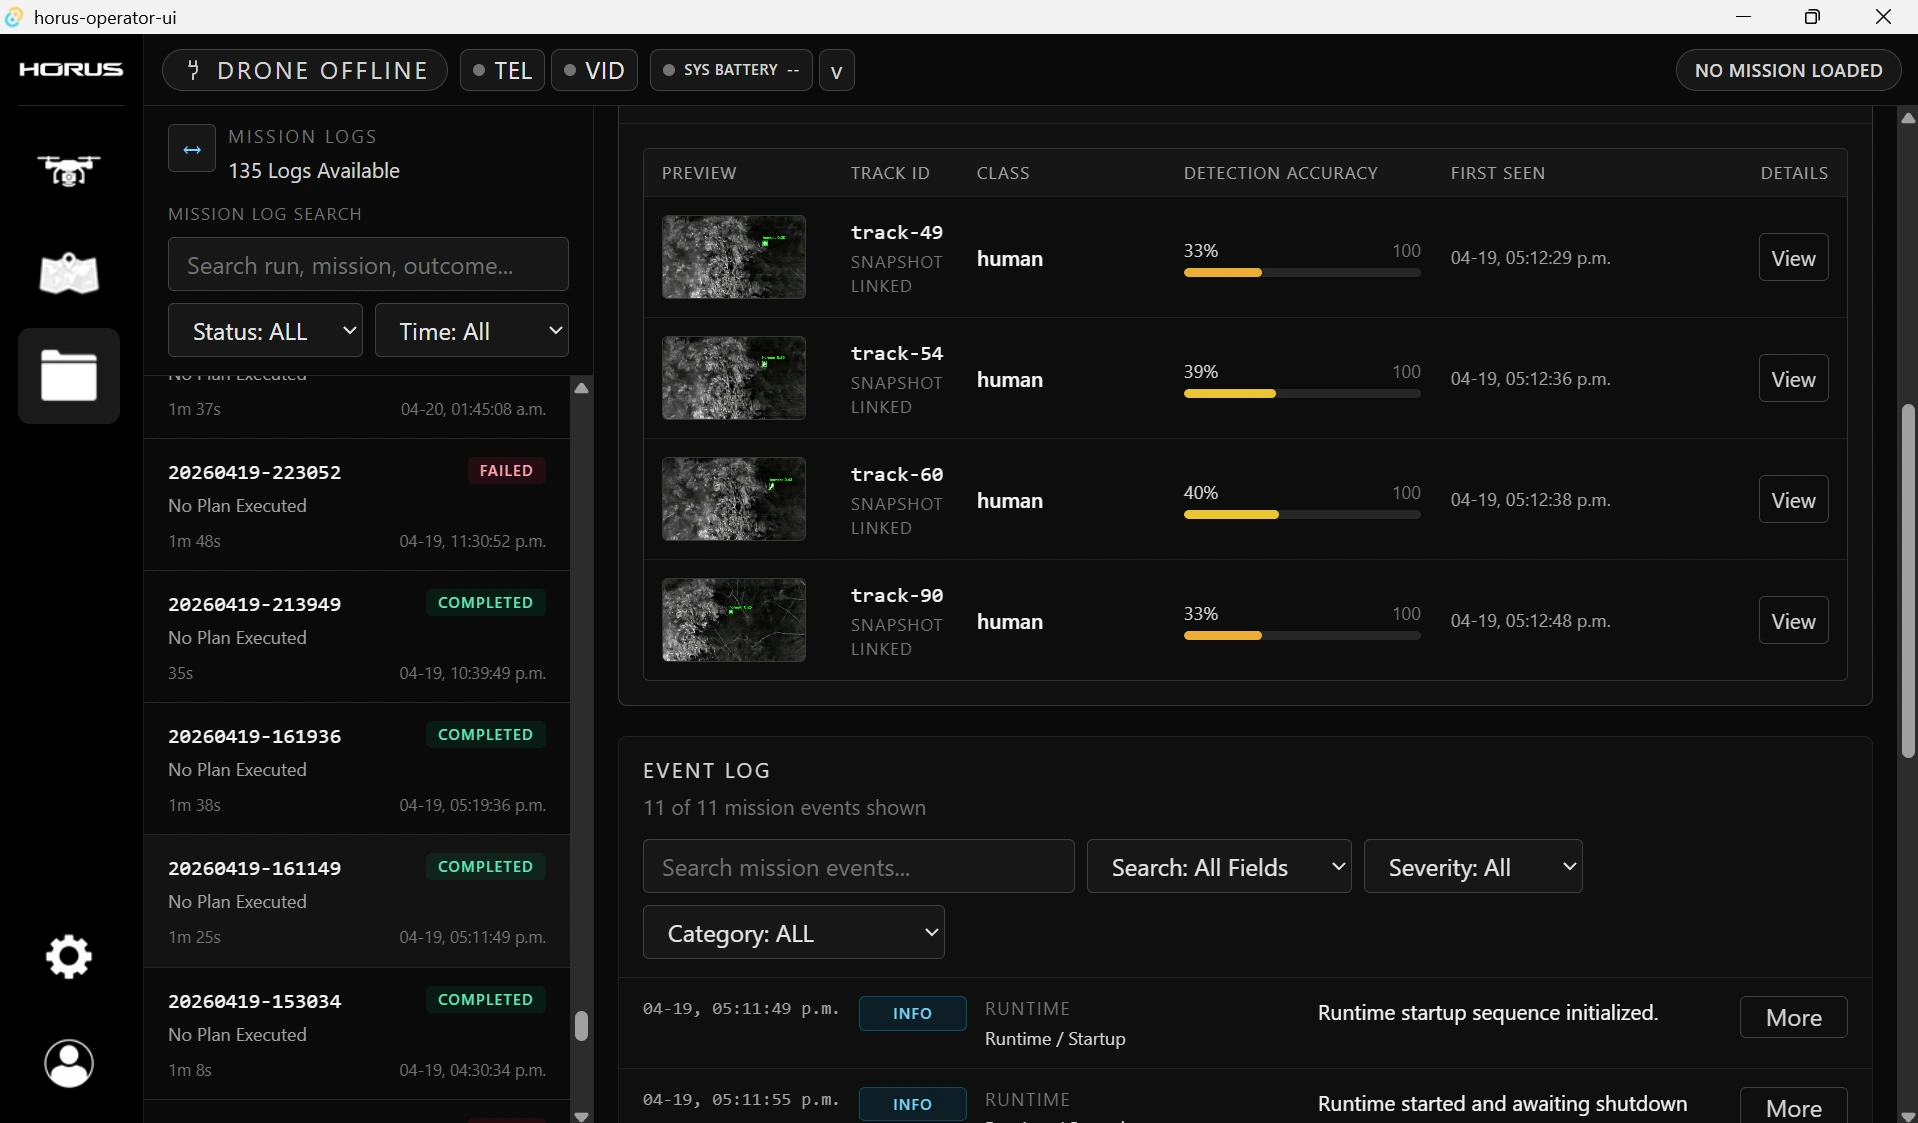Screen dimensions: 1918x1123
Task: View details for track-49
Action: coord(1793,258)
